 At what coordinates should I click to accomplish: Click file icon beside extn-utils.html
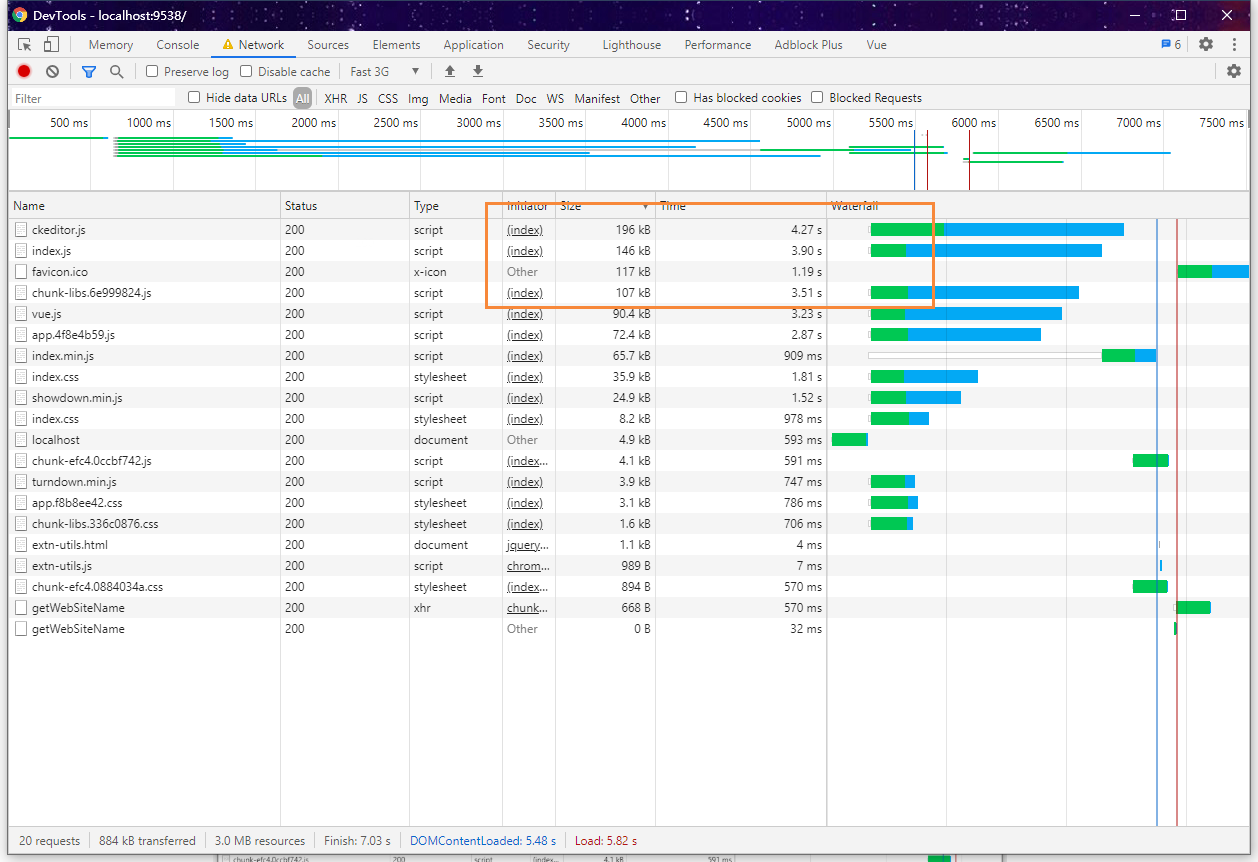(22, 545)
